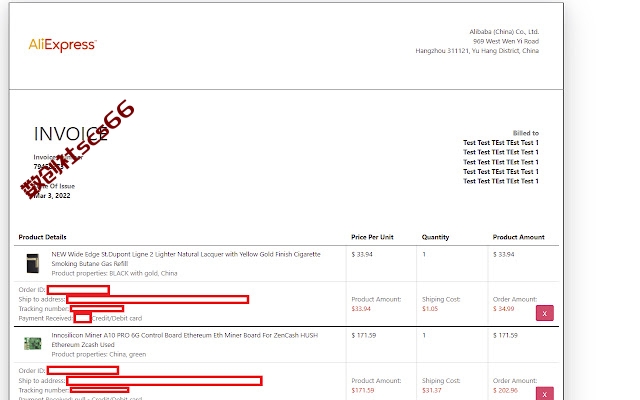Click the 'Product Details' column header

click(x=42, y=237)
